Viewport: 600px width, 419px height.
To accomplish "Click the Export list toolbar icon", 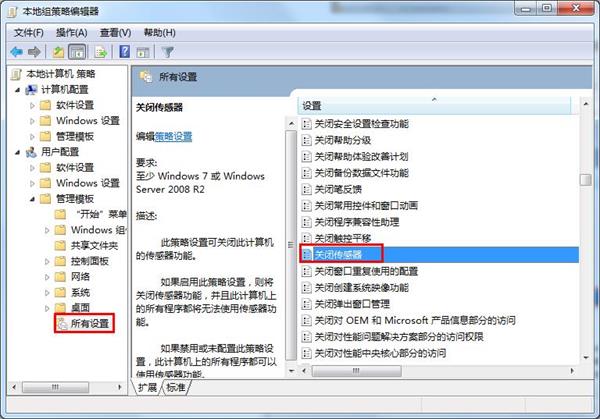I will pyautogui.click(x=101, y=52).
